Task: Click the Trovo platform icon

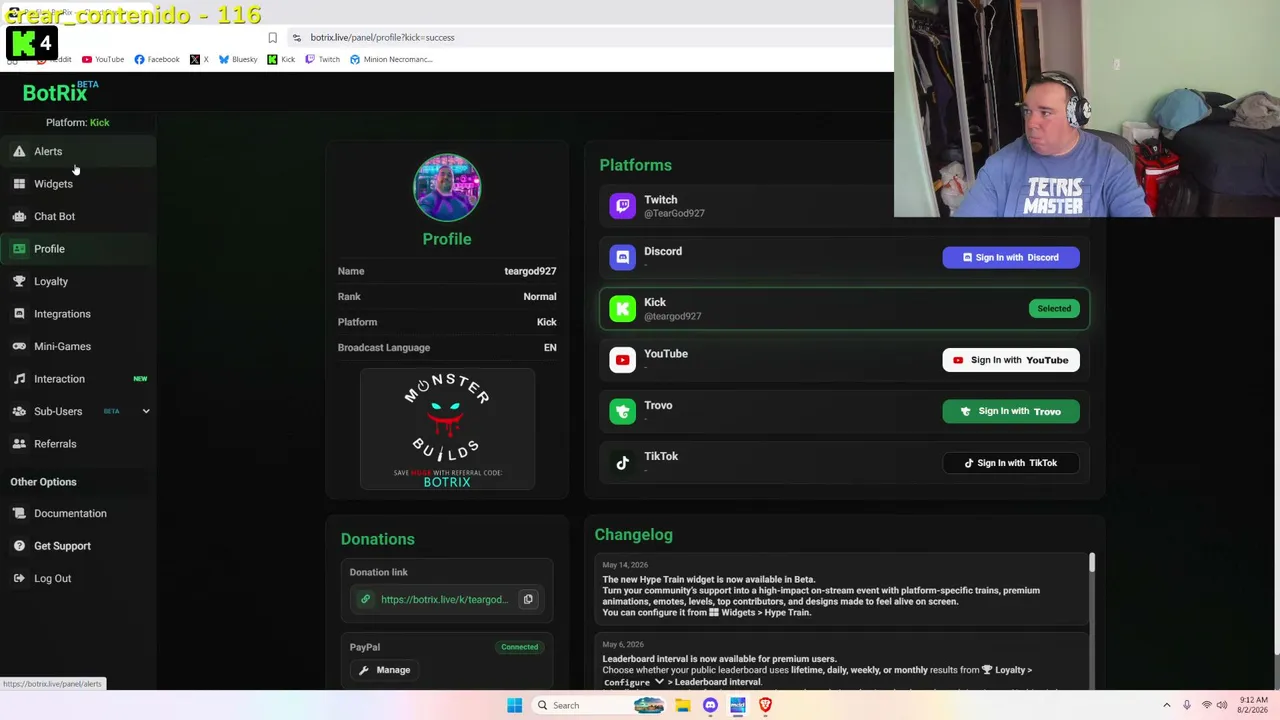Action: pos(622,411)
